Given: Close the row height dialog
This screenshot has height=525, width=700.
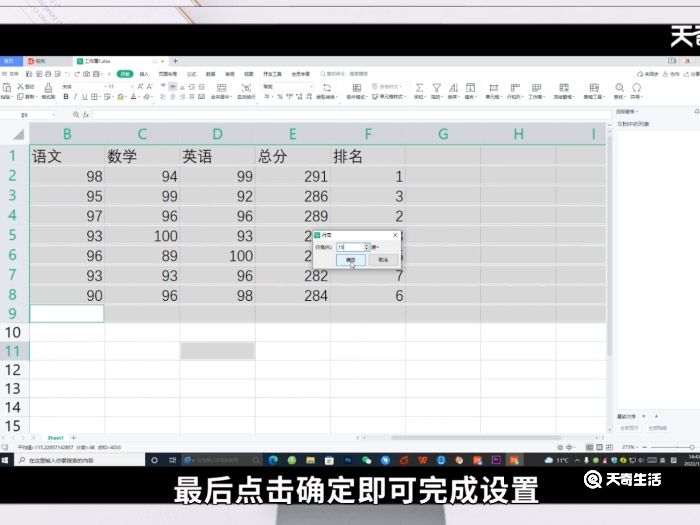Looking at the screenshot, I should 395,235.
